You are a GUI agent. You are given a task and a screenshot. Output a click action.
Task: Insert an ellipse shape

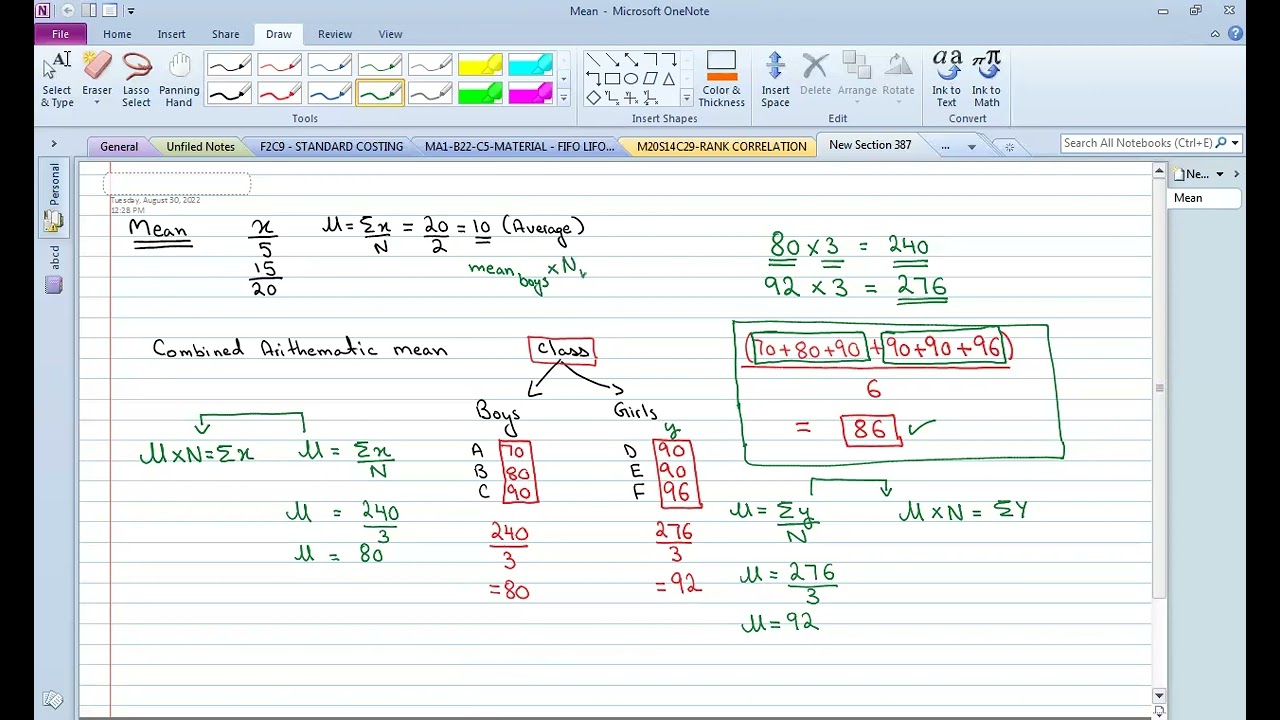[631, 79]
